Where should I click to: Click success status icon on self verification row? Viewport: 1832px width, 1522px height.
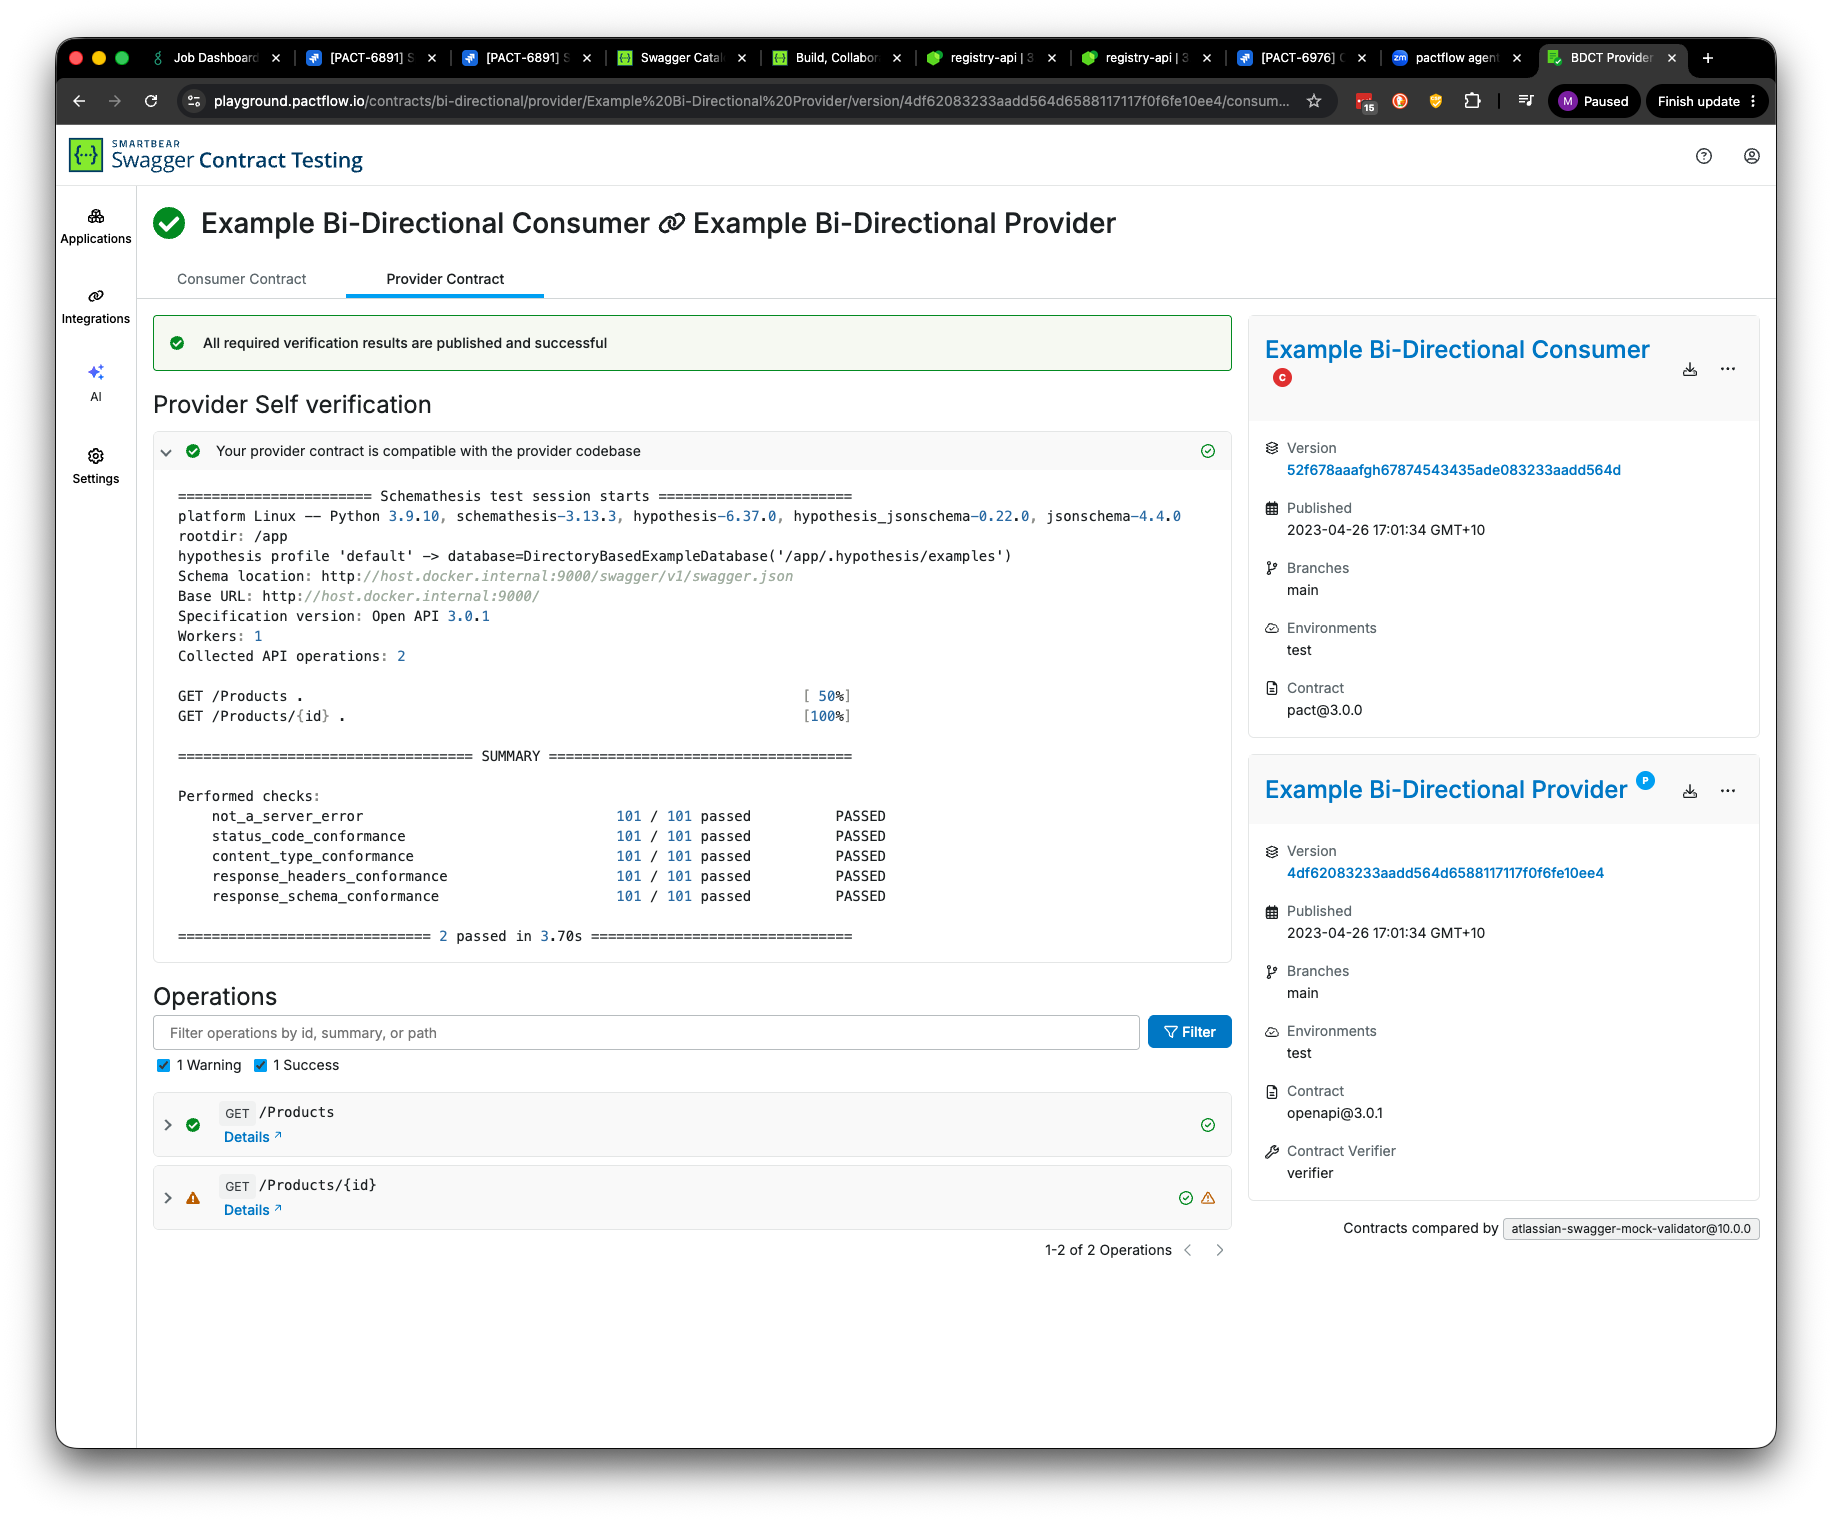[1208, 451]
